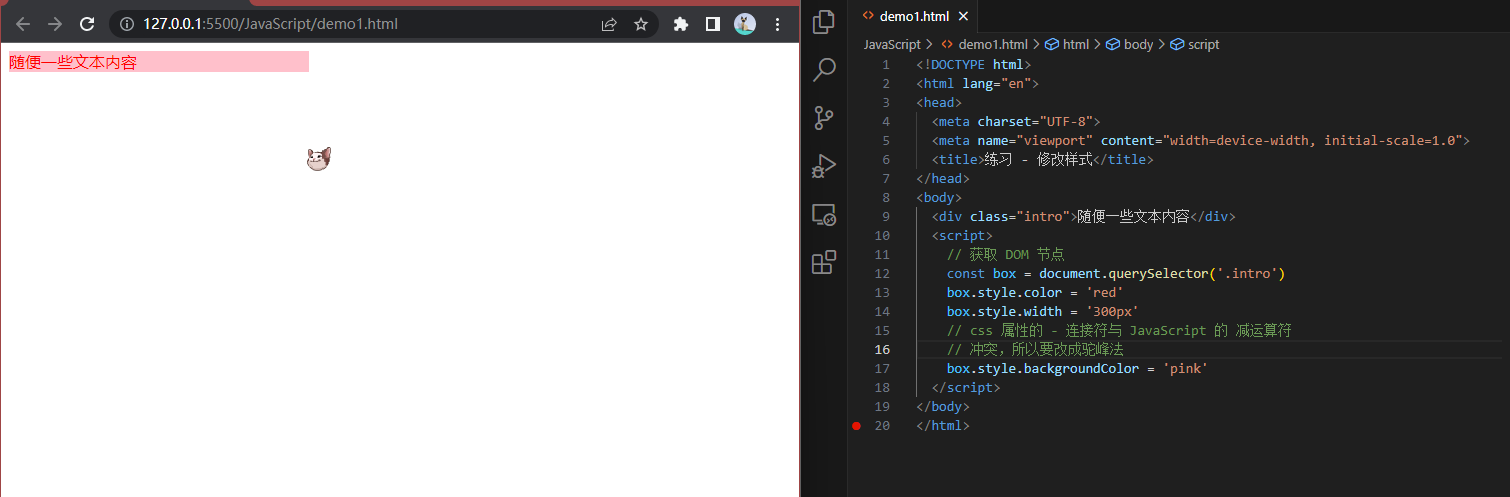Click the pink text box on page
1510x497 pixels.
[159, 62]
